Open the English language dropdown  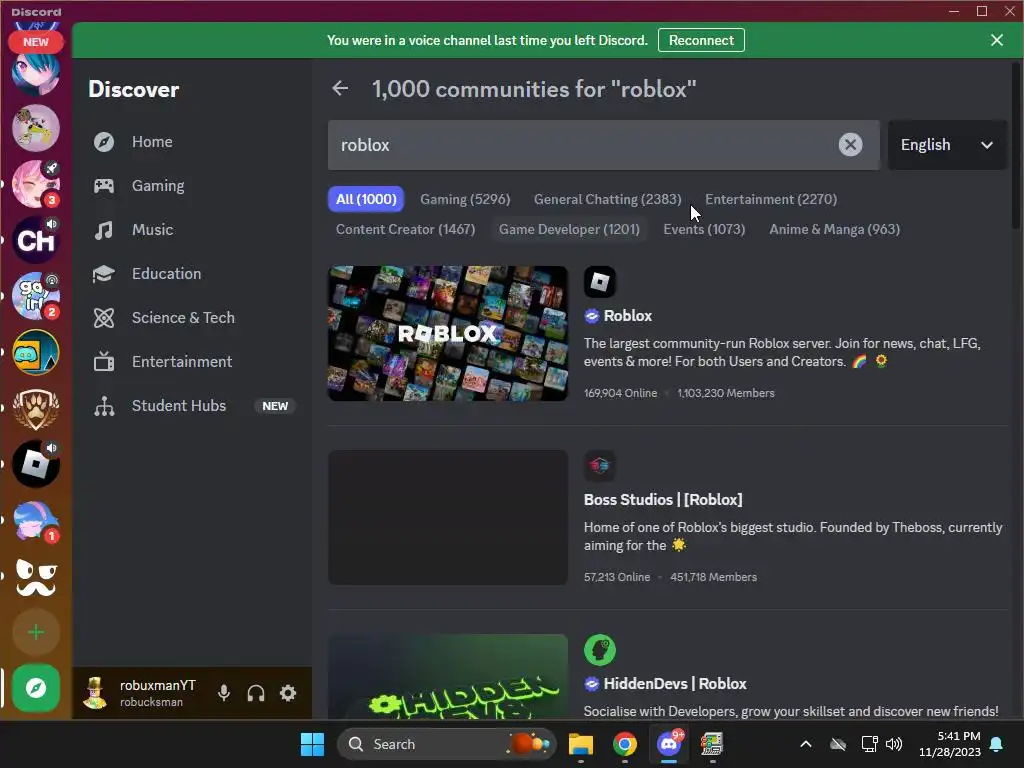(x=947, y=144)
